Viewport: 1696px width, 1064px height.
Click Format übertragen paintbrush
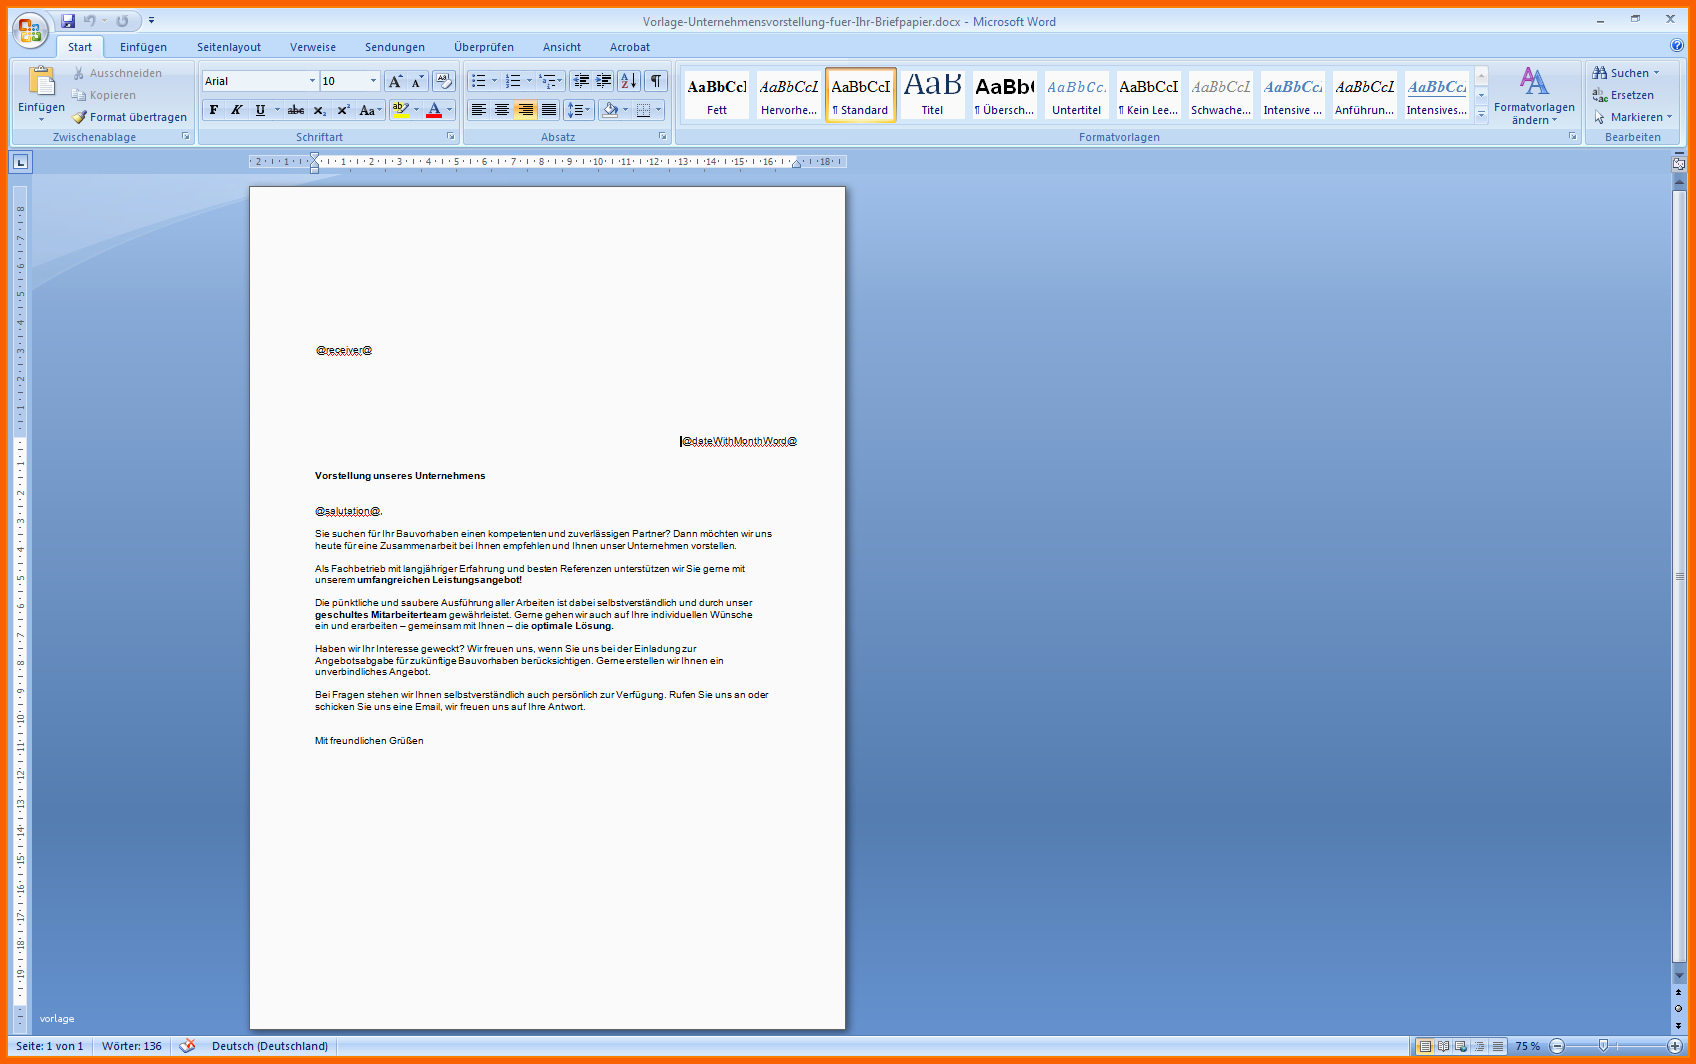pyautogui.click(x=129, y=117)
